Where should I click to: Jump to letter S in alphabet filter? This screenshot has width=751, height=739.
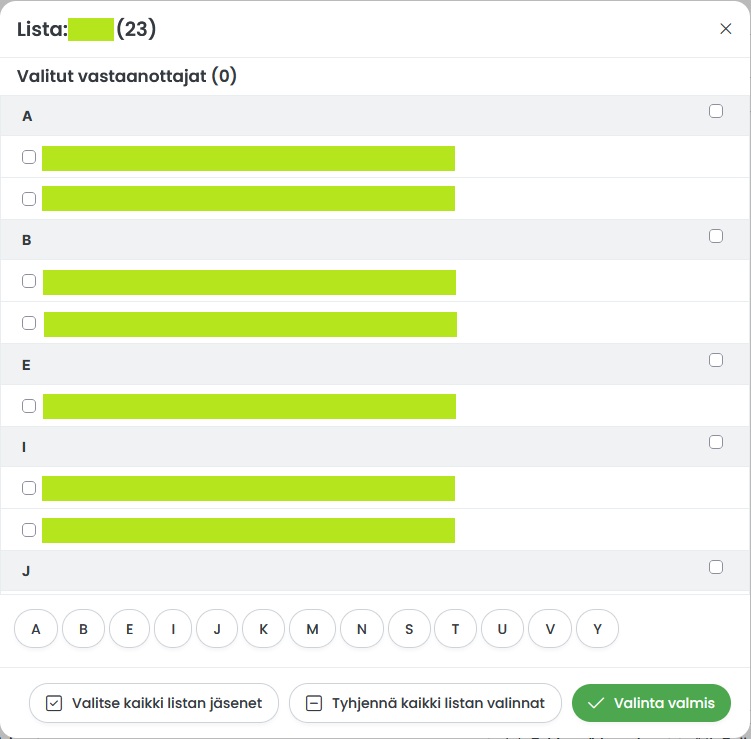coord(409,628)
